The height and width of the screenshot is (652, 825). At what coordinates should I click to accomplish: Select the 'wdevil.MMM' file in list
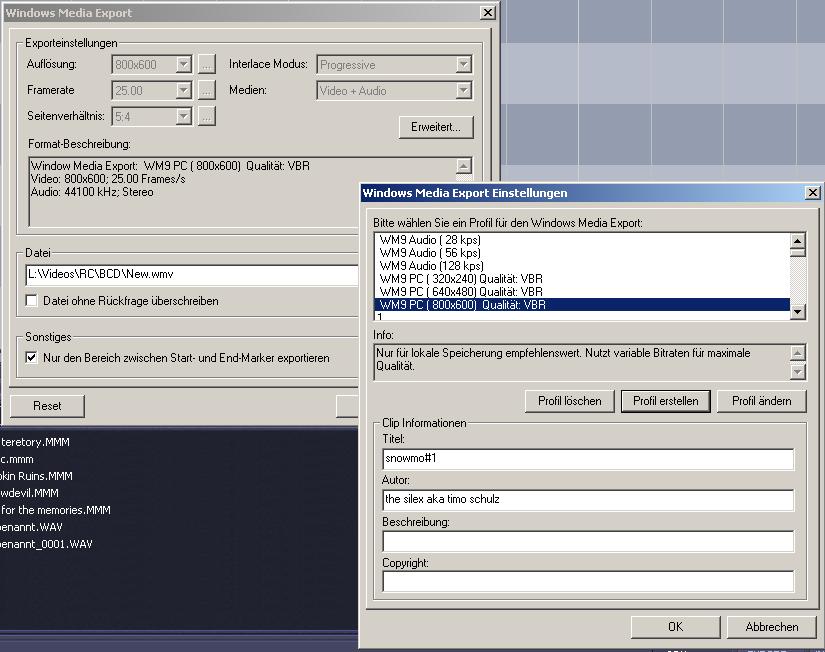click(29, 493)
